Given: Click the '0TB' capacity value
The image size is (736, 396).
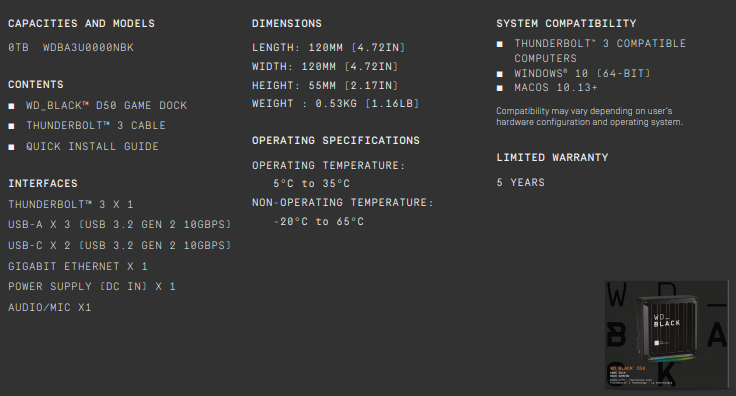Looking at the screenshot, I should [18, 47].
